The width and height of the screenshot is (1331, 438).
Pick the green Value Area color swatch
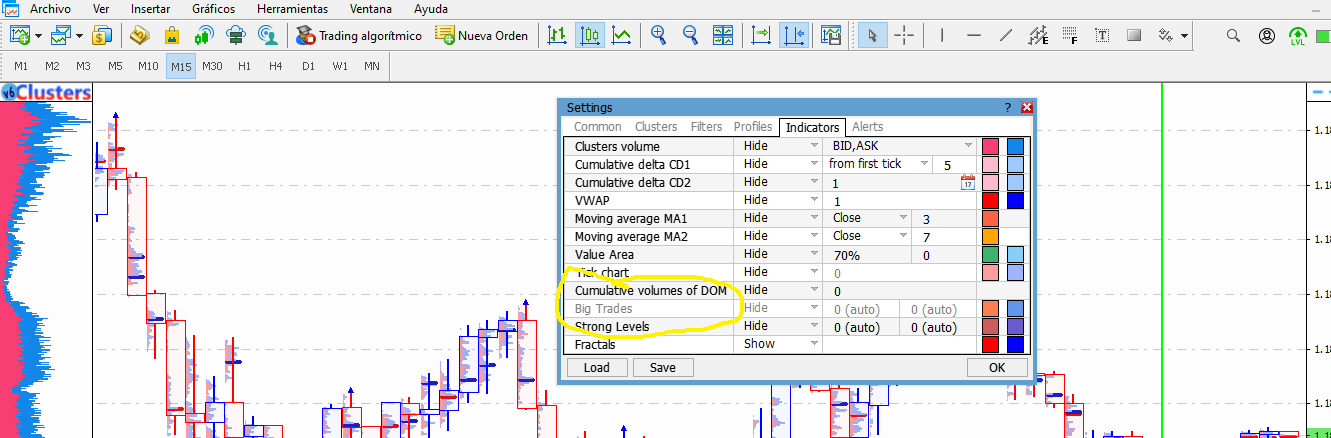tap(991, 255)
